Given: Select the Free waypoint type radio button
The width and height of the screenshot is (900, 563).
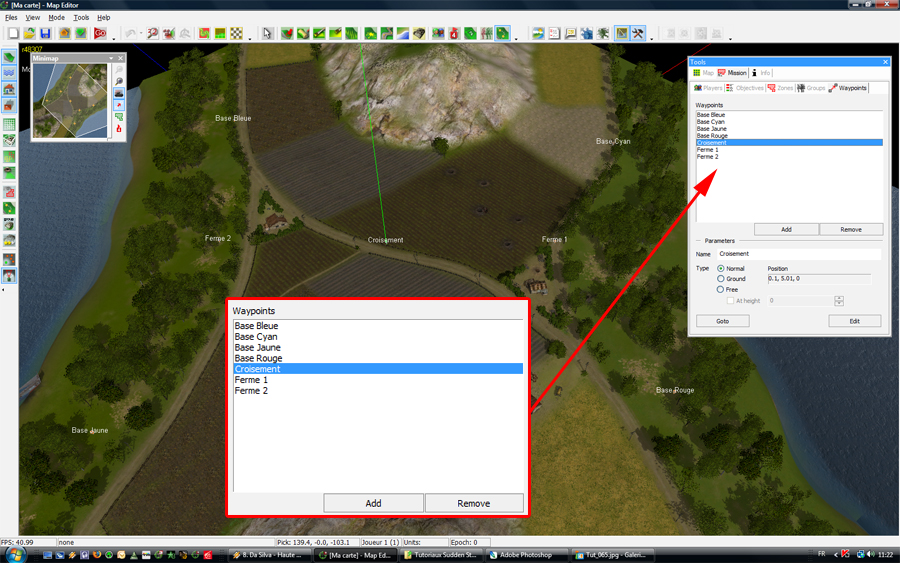Looking at the screenshot, I should 720,290.
